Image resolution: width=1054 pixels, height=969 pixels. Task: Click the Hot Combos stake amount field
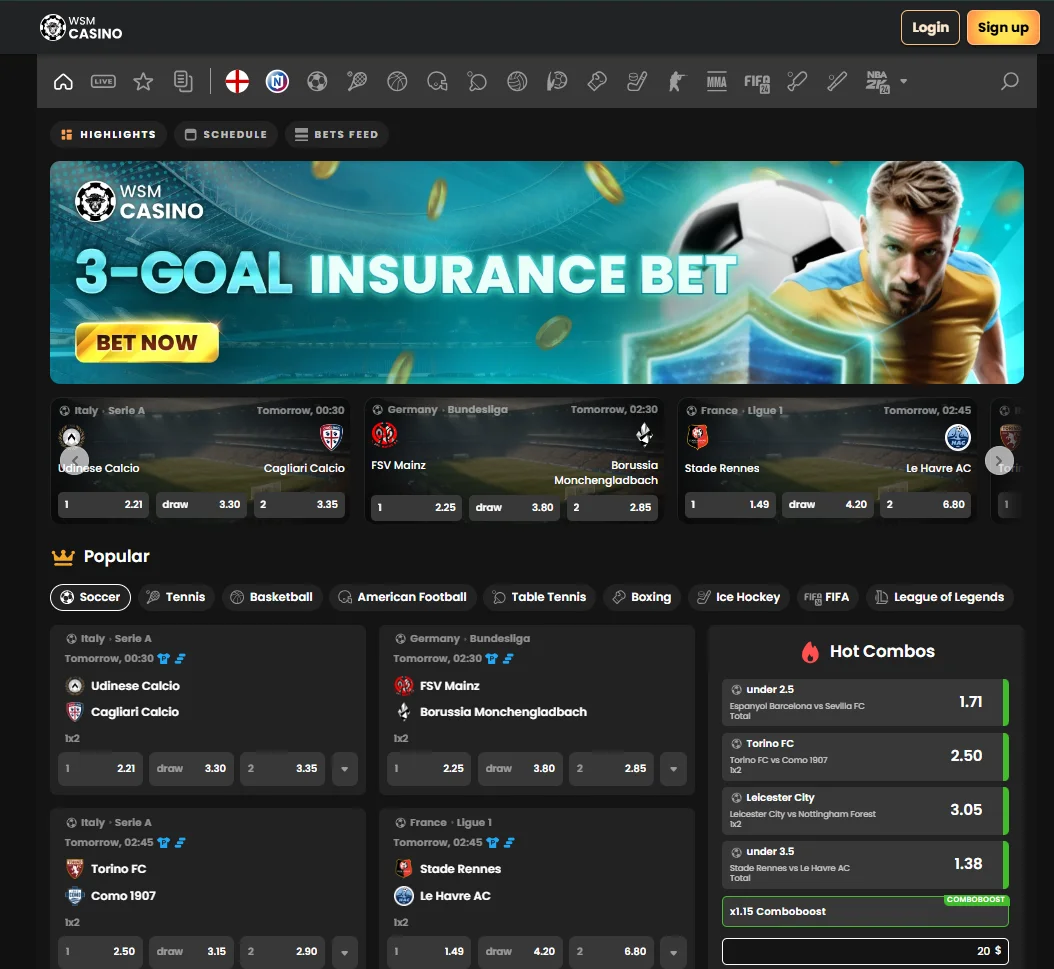click(865, 951)
